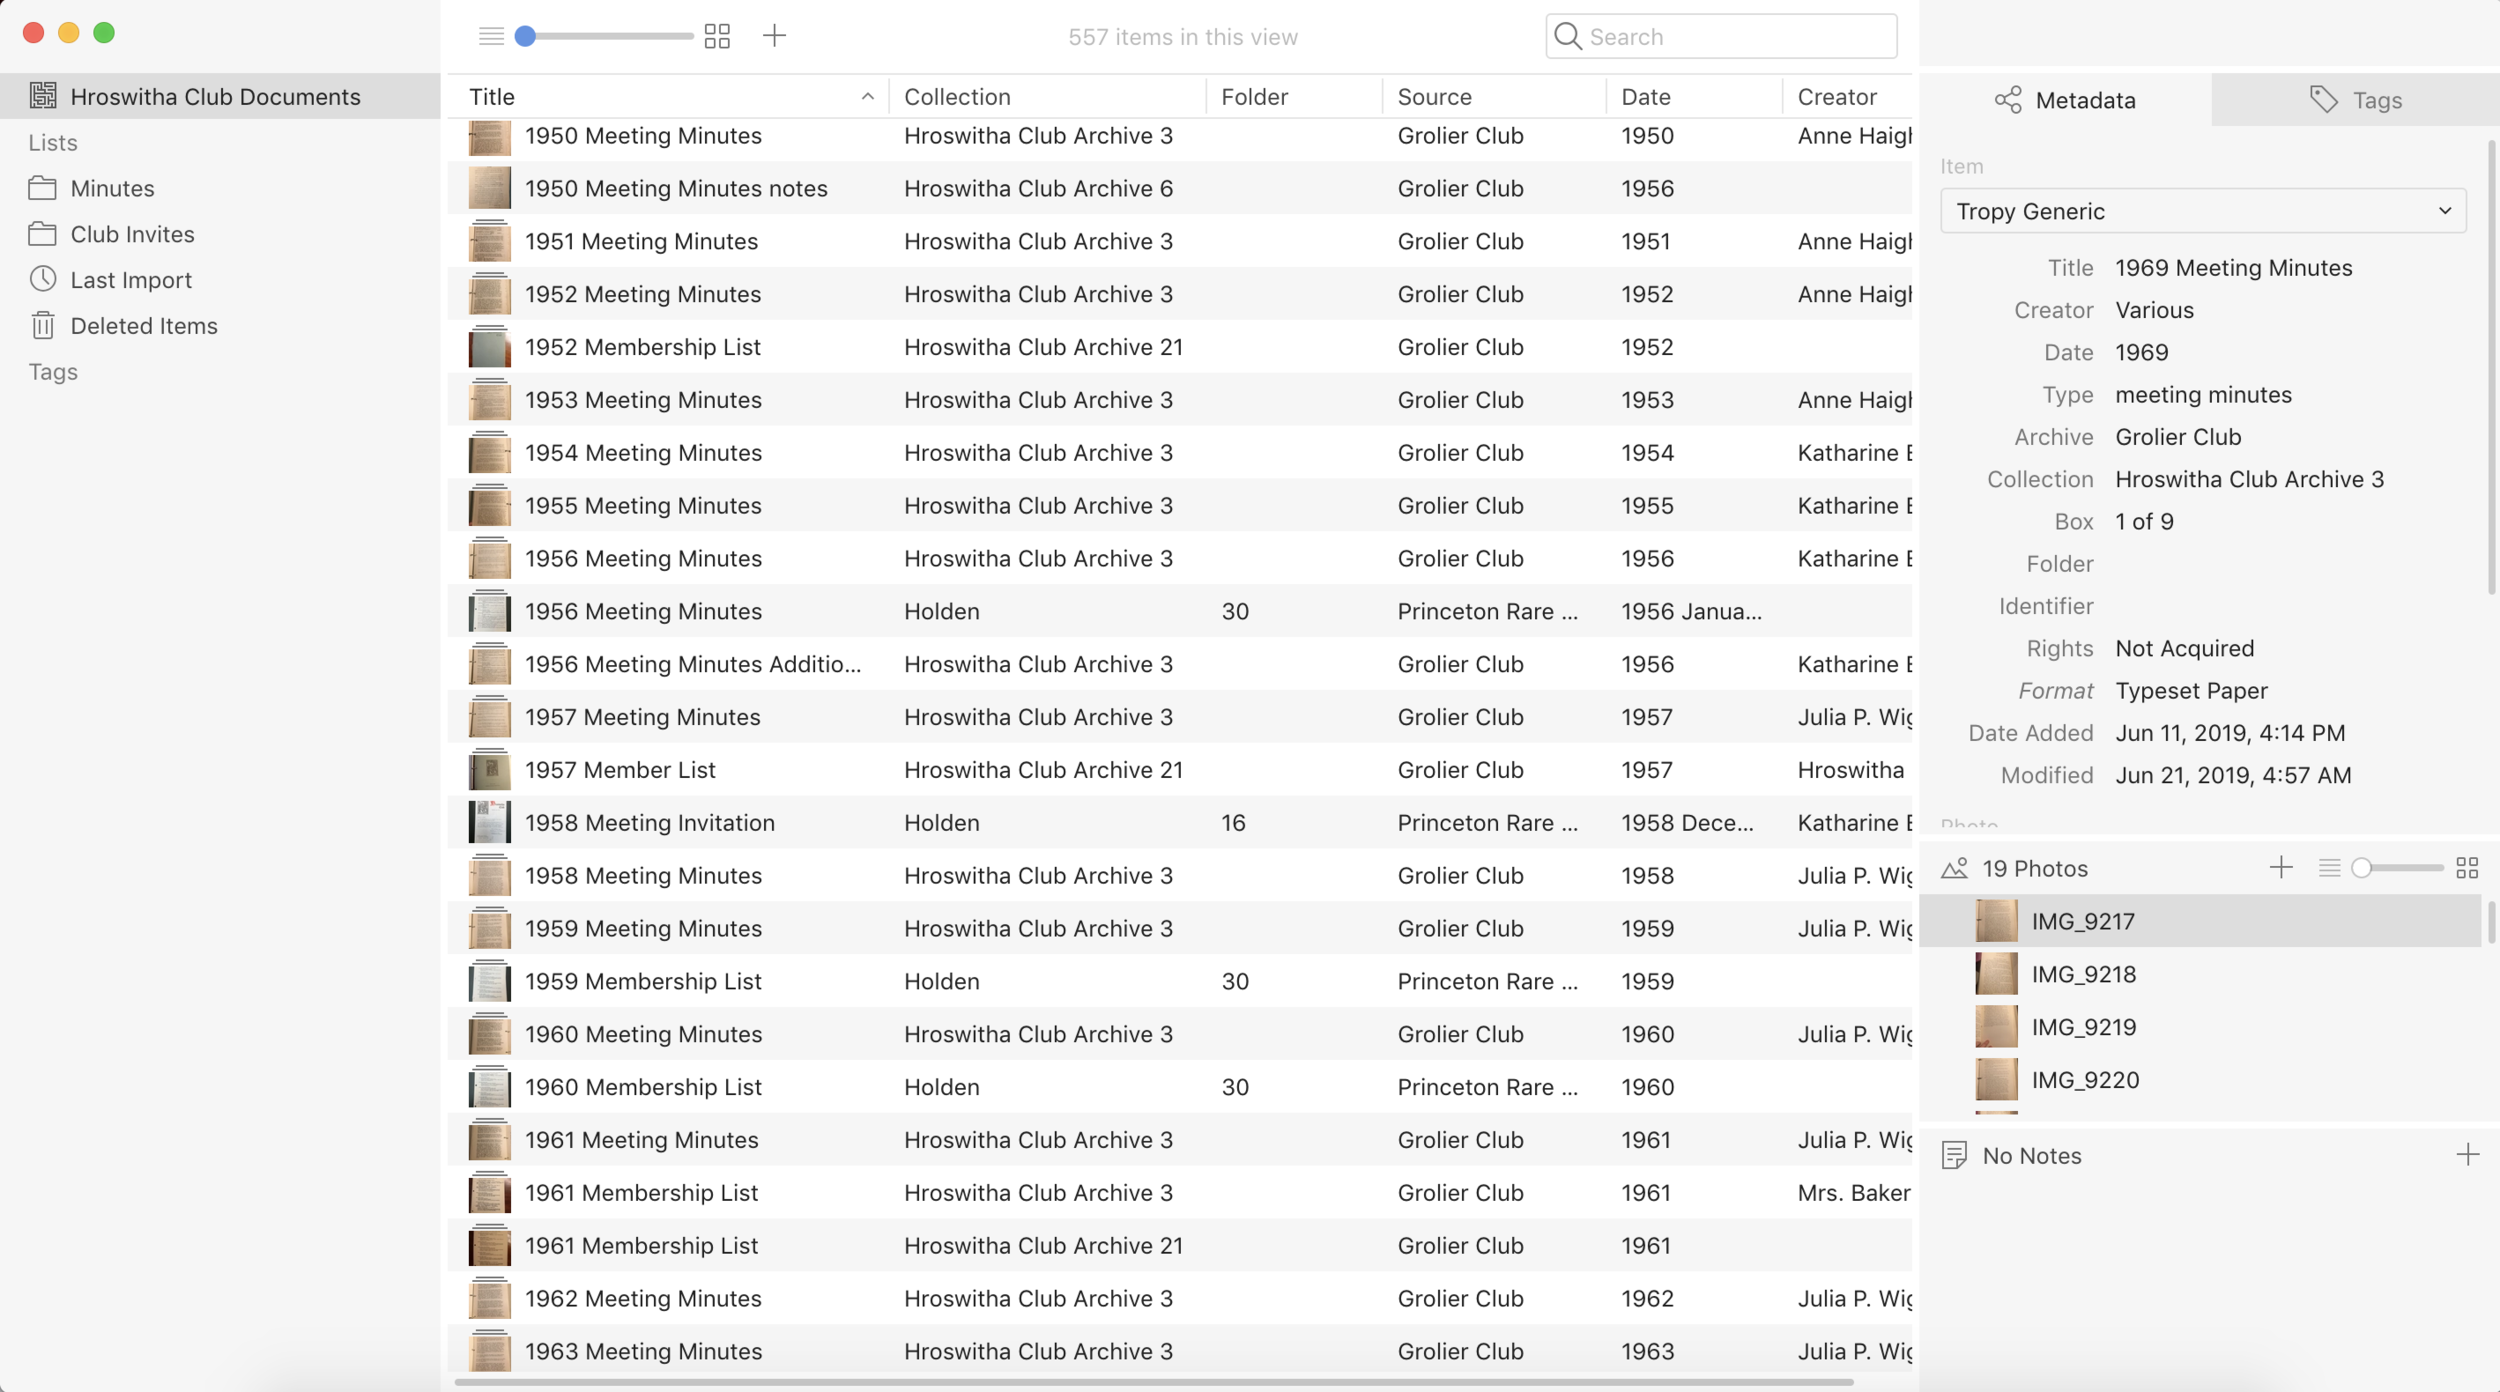Sort by the Source column header
Screen dimensions: 2500x1392
[x=1494, y=97]
